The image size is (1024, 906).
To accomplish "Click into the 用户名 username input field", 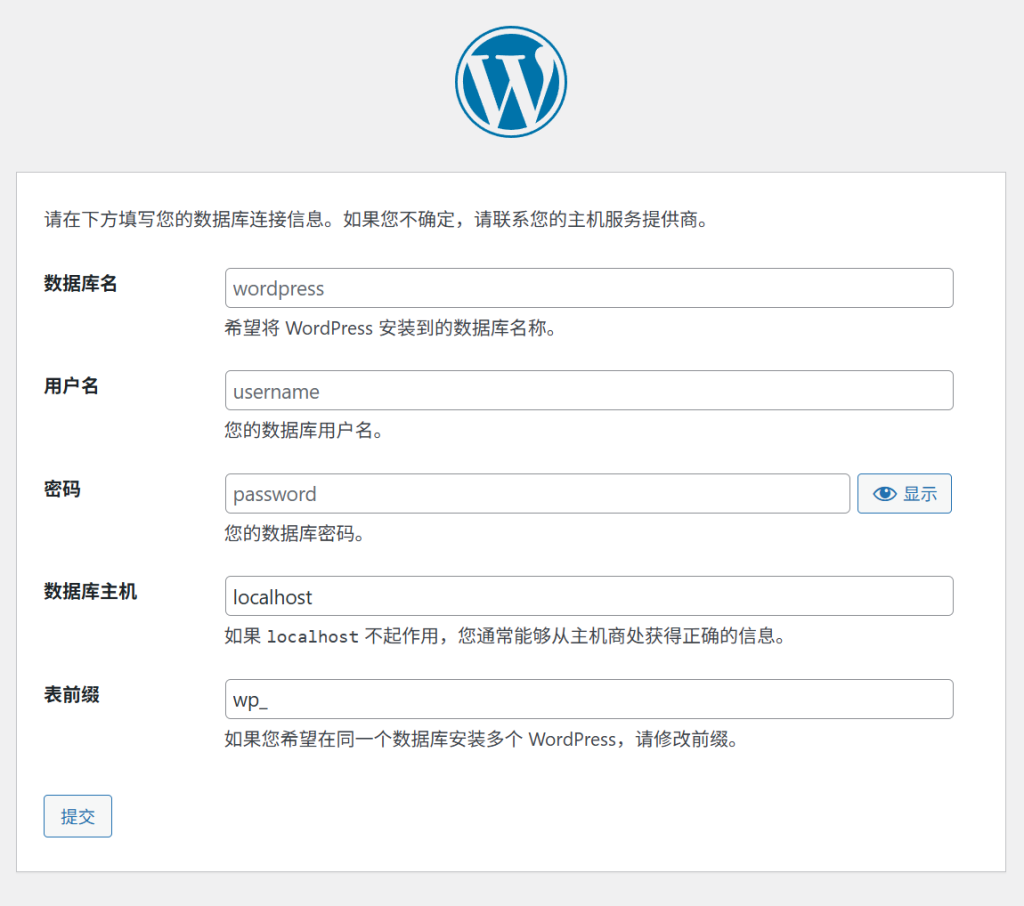I will tap(588, 391).
